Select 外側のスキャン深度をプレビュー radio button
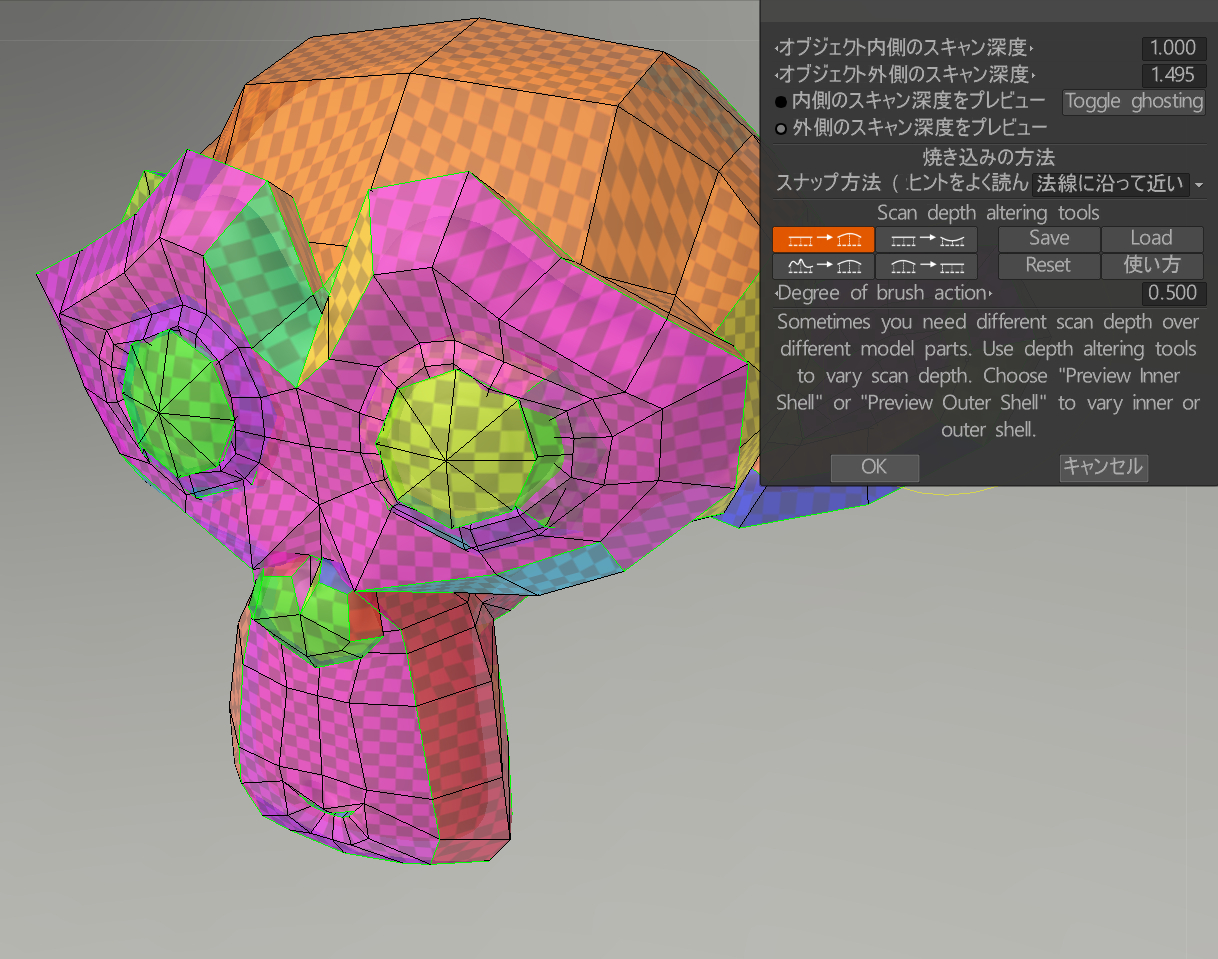The image size is (1218, 959). [x=781, y=128]
